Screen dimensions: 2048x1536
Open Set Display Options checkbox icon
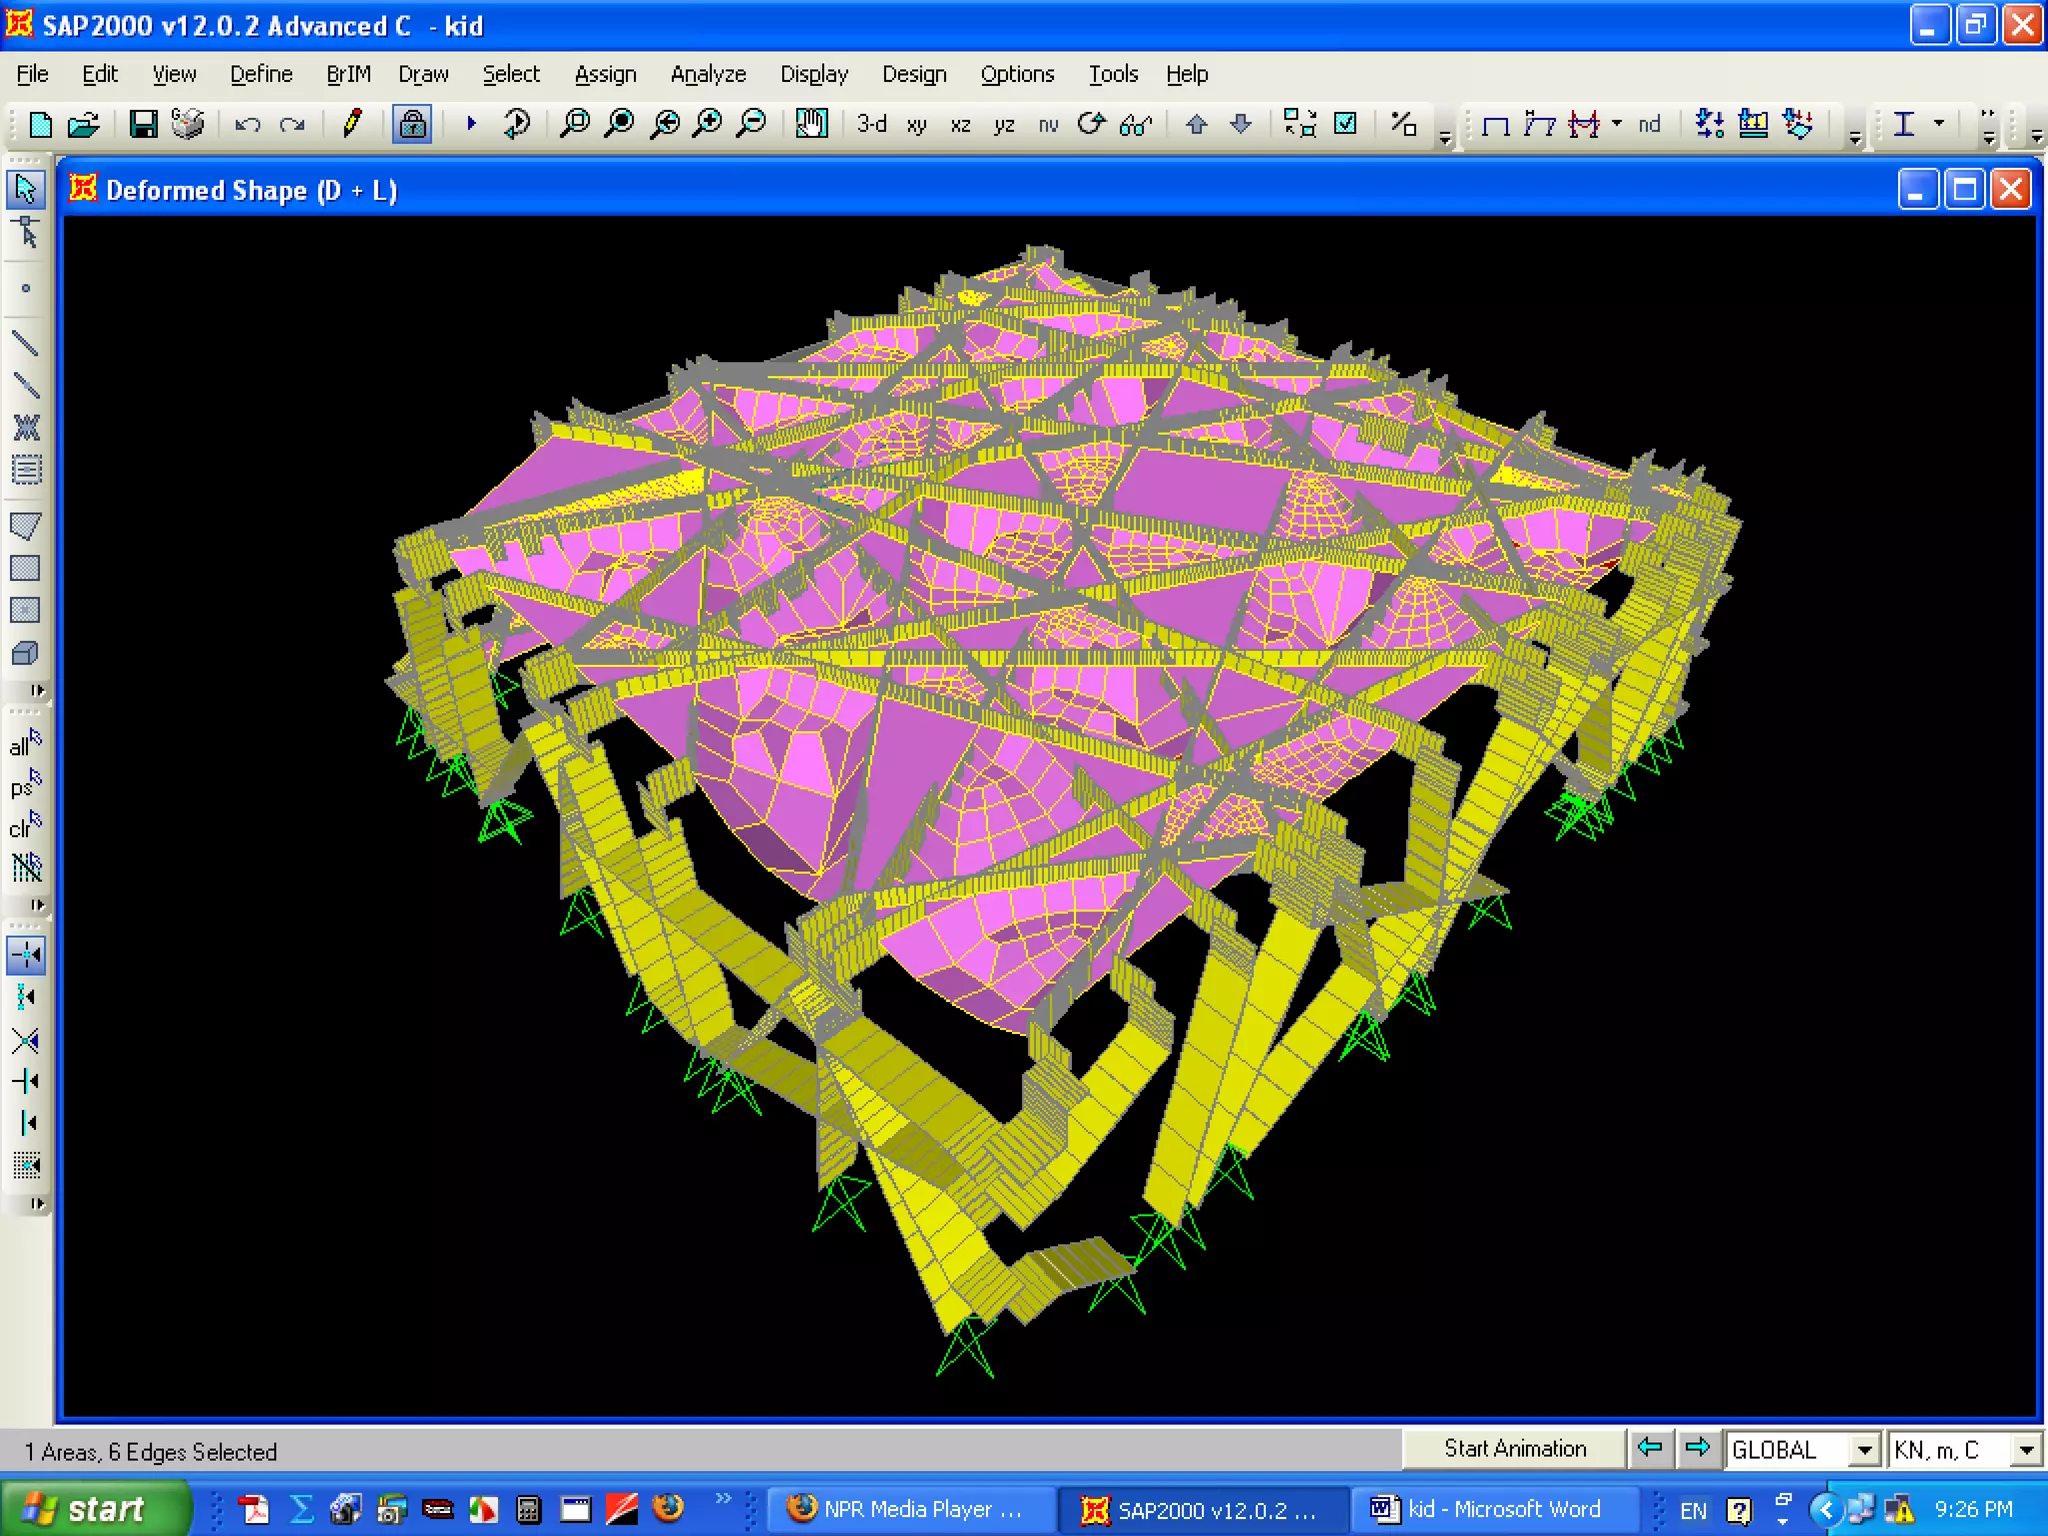coord(1346,124)
